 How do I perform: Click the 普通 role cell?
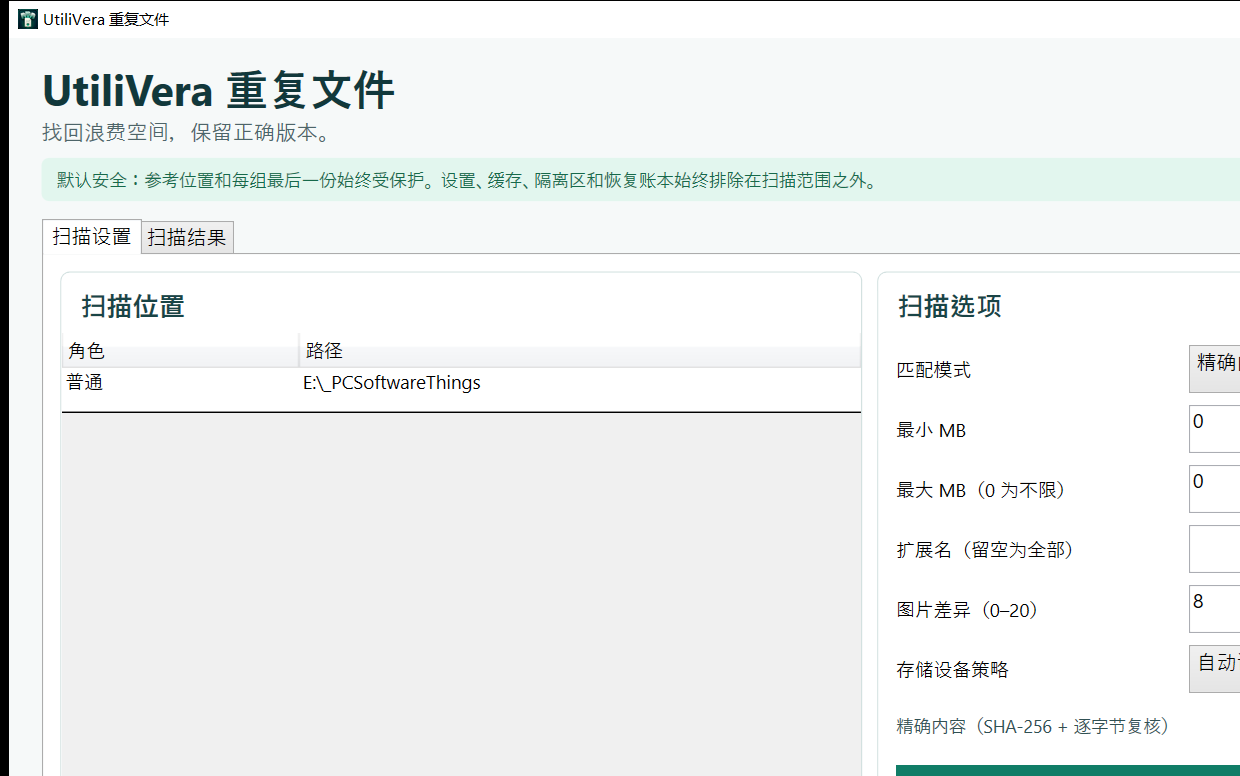coord(85,383)
